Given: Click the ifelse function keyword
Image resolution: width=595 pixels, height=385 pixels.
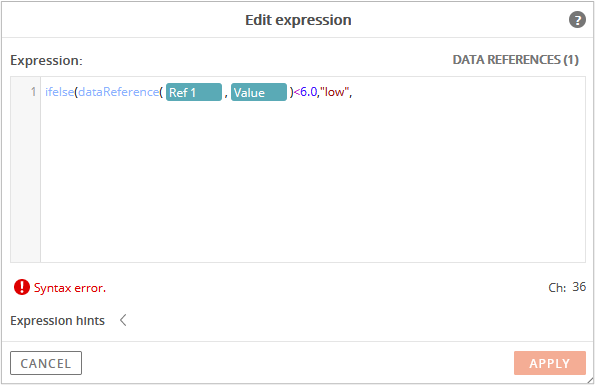Looking at the screenshot, I should (x=60, y=92).
